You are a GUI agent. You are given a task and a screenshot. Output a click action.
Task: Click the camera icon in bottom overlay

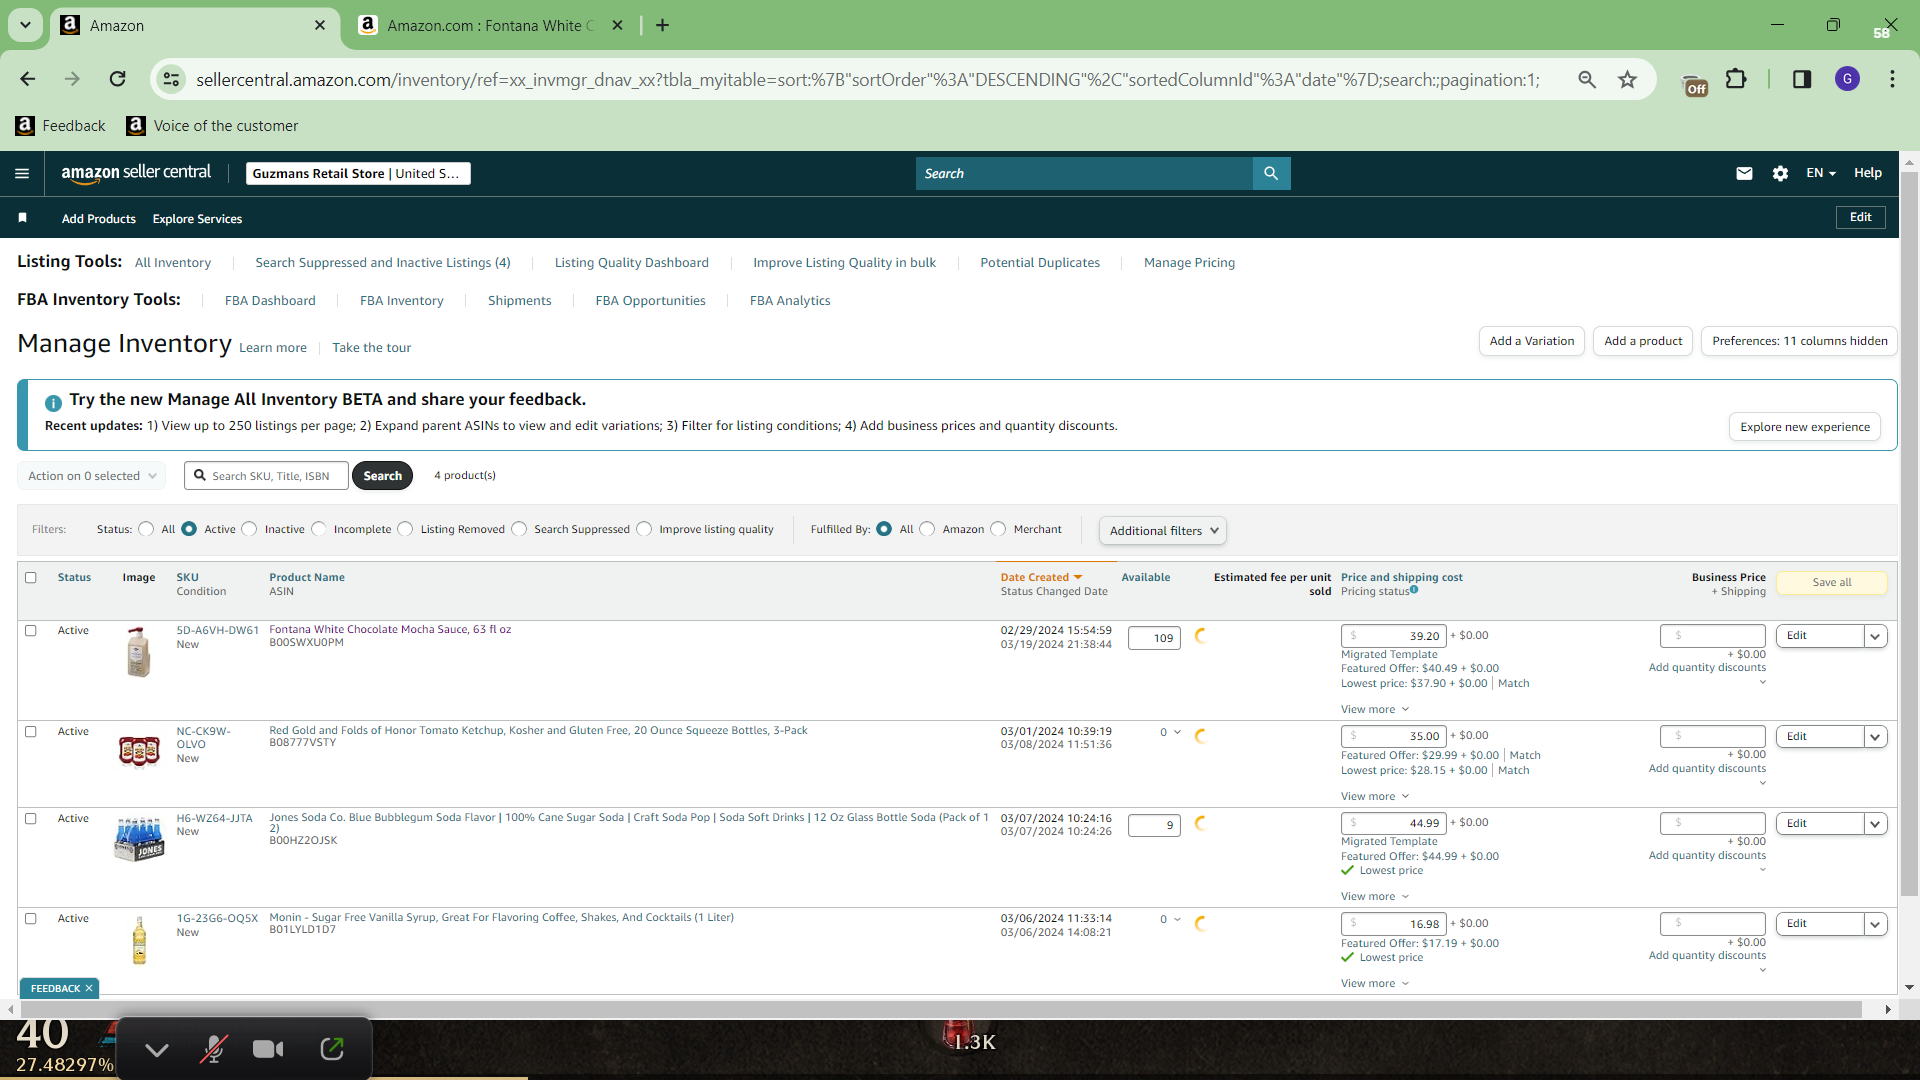click(x=268, y=1048)
